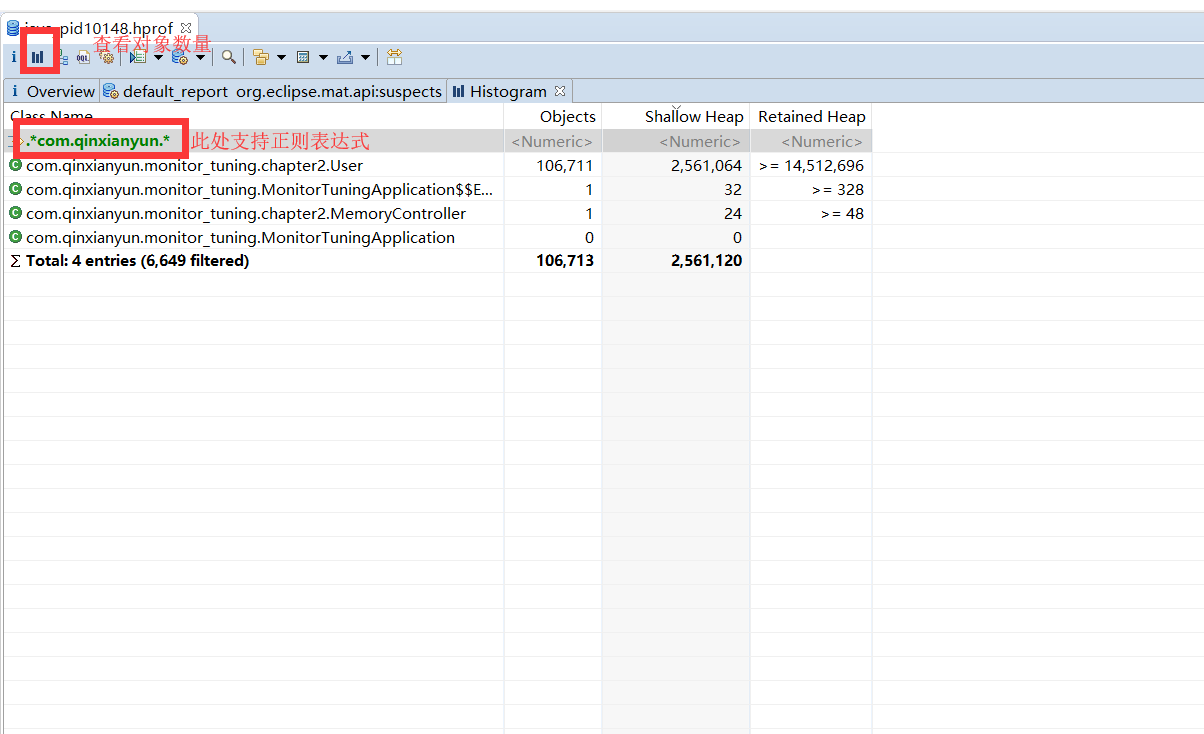1204x734 pixels.
Task: Click the Compare to another heap dump icon
Action: click(x=394, y=57)
